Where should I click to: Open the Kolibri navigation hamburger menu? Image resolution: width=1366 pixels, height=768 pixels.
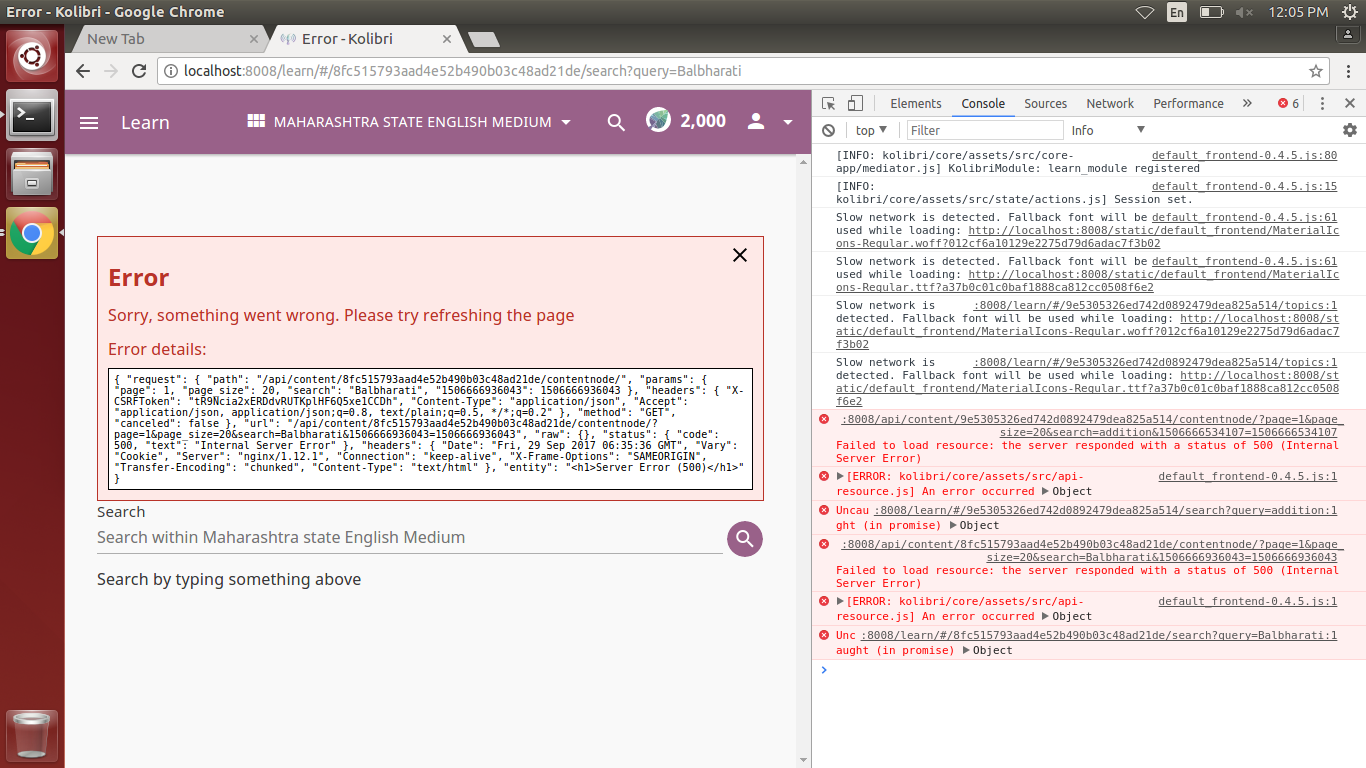click(x=89, y=122)
